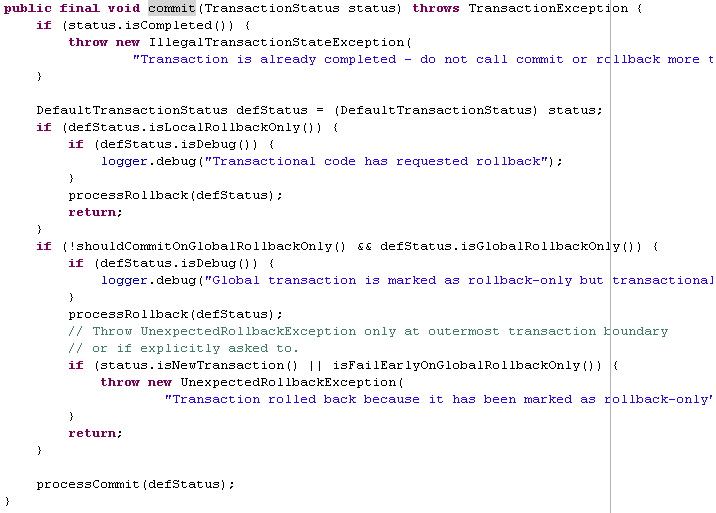Click the first processRollback(defStatus) call
Viewport: 716px width, 513px height.
coord(175,196)
